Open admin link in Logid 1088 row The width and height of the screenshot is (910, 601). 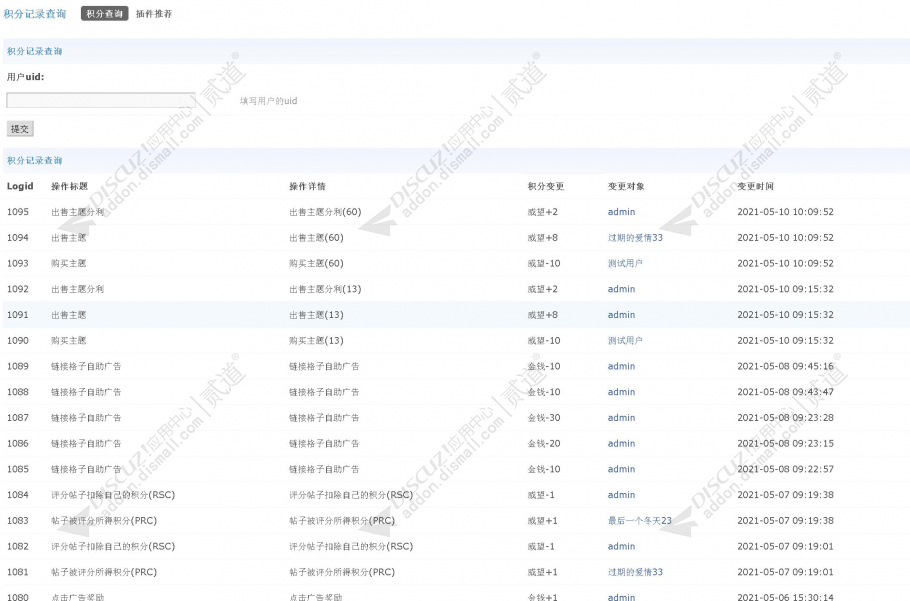(621, 392)
